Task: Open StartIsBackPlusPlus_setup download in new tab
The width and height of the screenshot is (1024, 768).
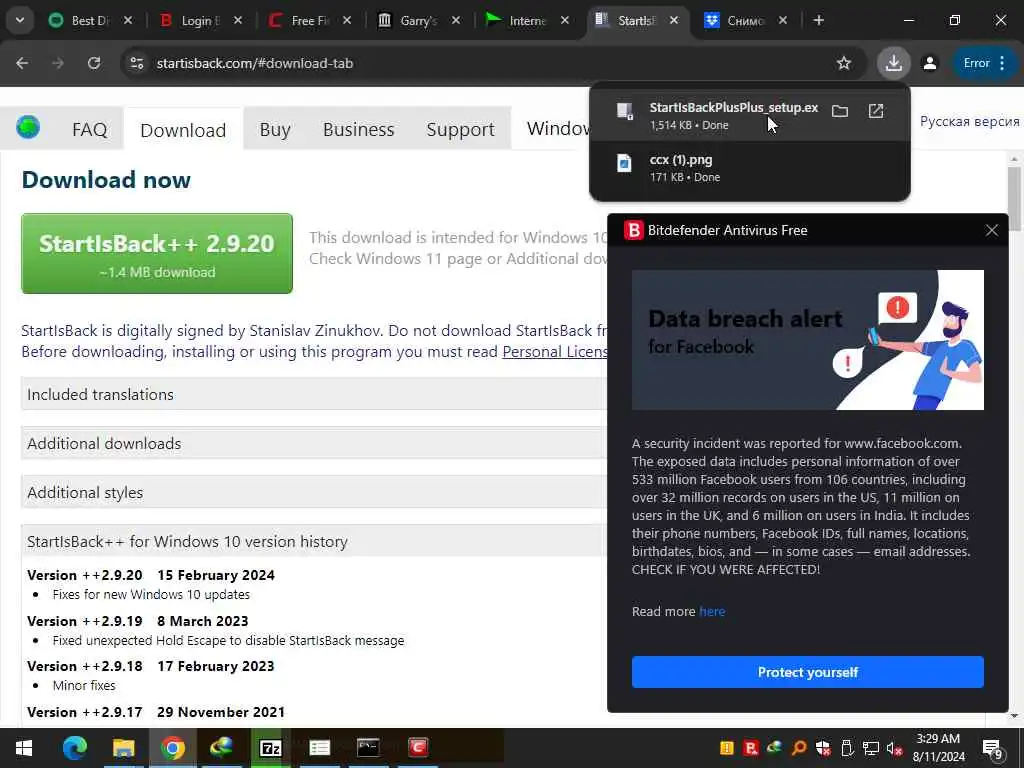Action: [876, 111]
